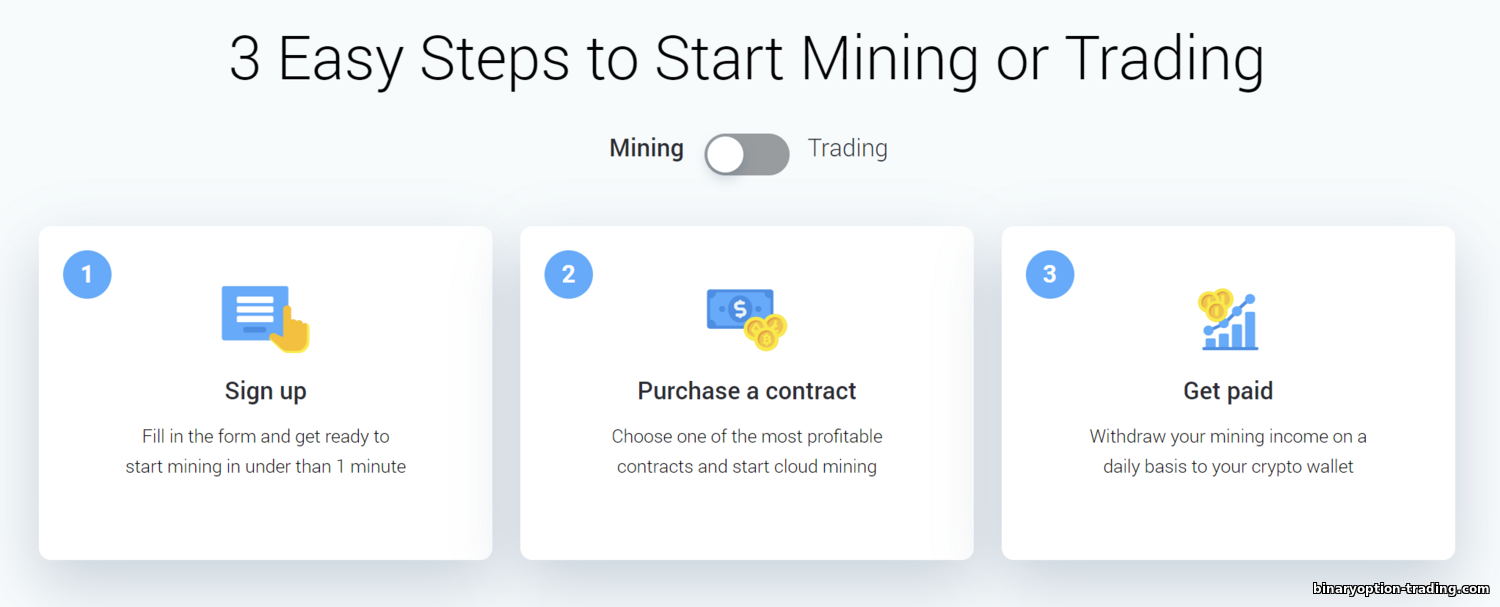Click the blue number 1 badge

87,274
